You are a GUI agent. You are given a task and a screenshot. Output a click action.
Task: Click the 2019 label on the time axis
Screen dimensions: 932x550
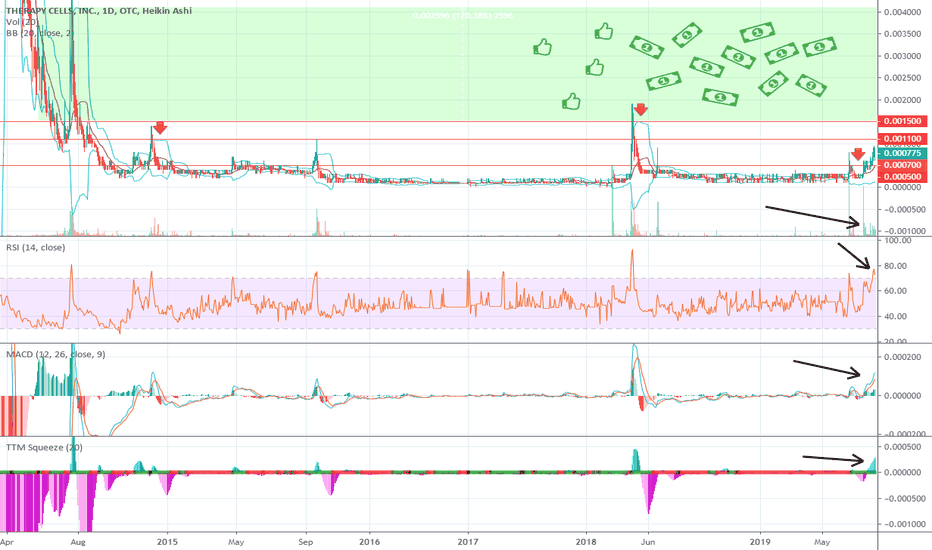tap(760, 542)
